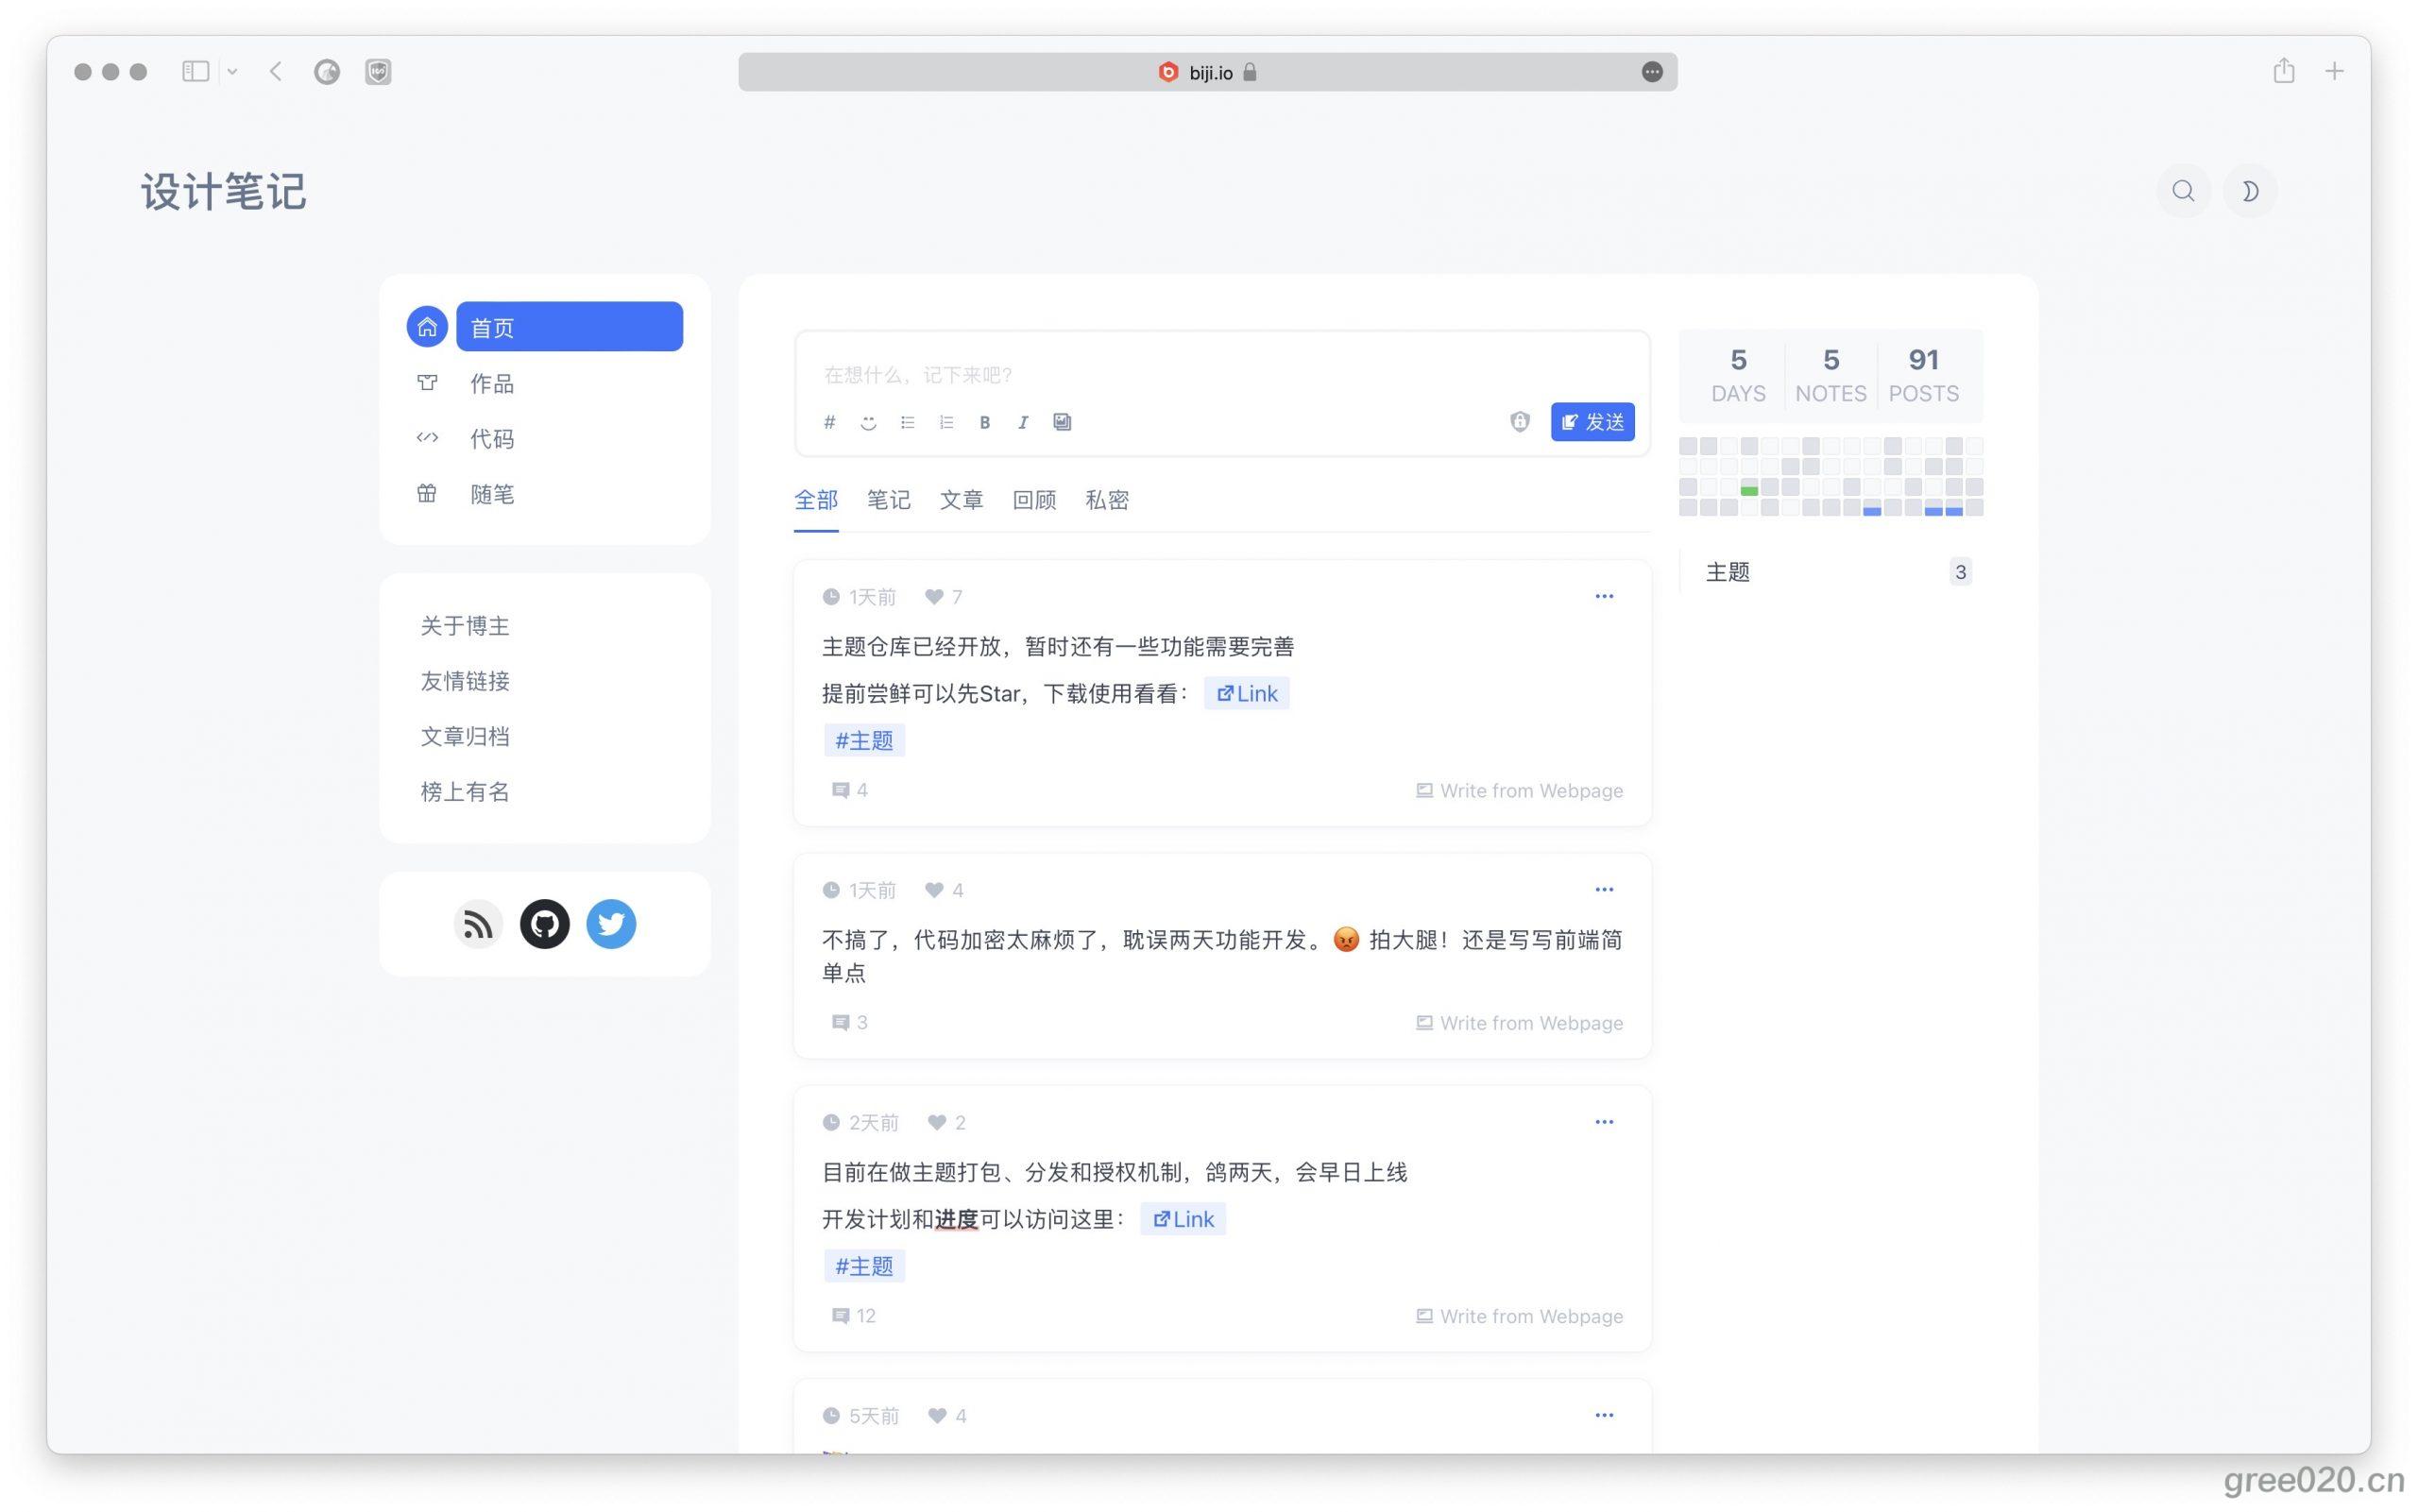Click the 发送 send button
2418x1512 pixels.
tap(1592, 422)
